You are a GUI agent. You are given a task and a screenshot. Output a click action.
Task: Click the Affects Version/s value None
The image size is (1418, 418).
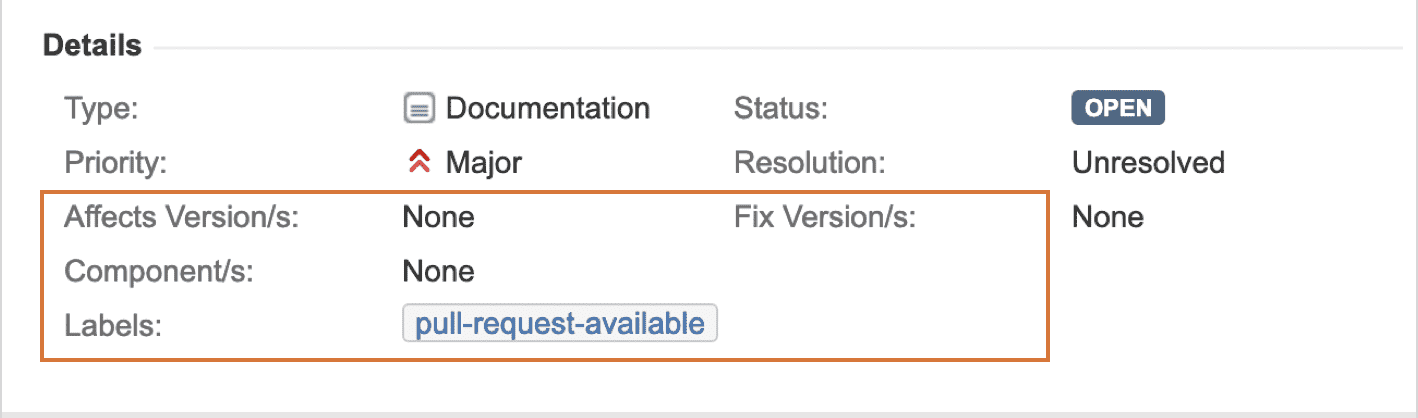(438, 217)
